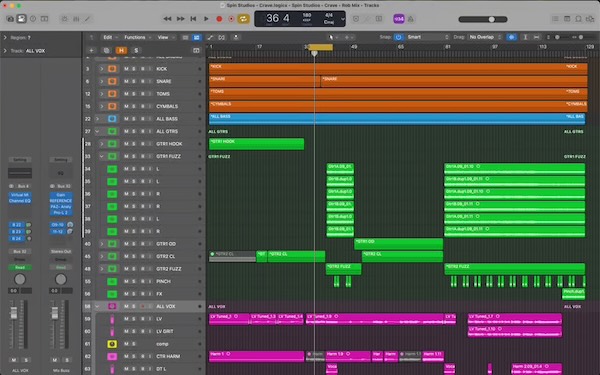The height and width of the screenshot is (375, 600).
Task: Add a new track with plus button
Action: (x=91, y=50)
